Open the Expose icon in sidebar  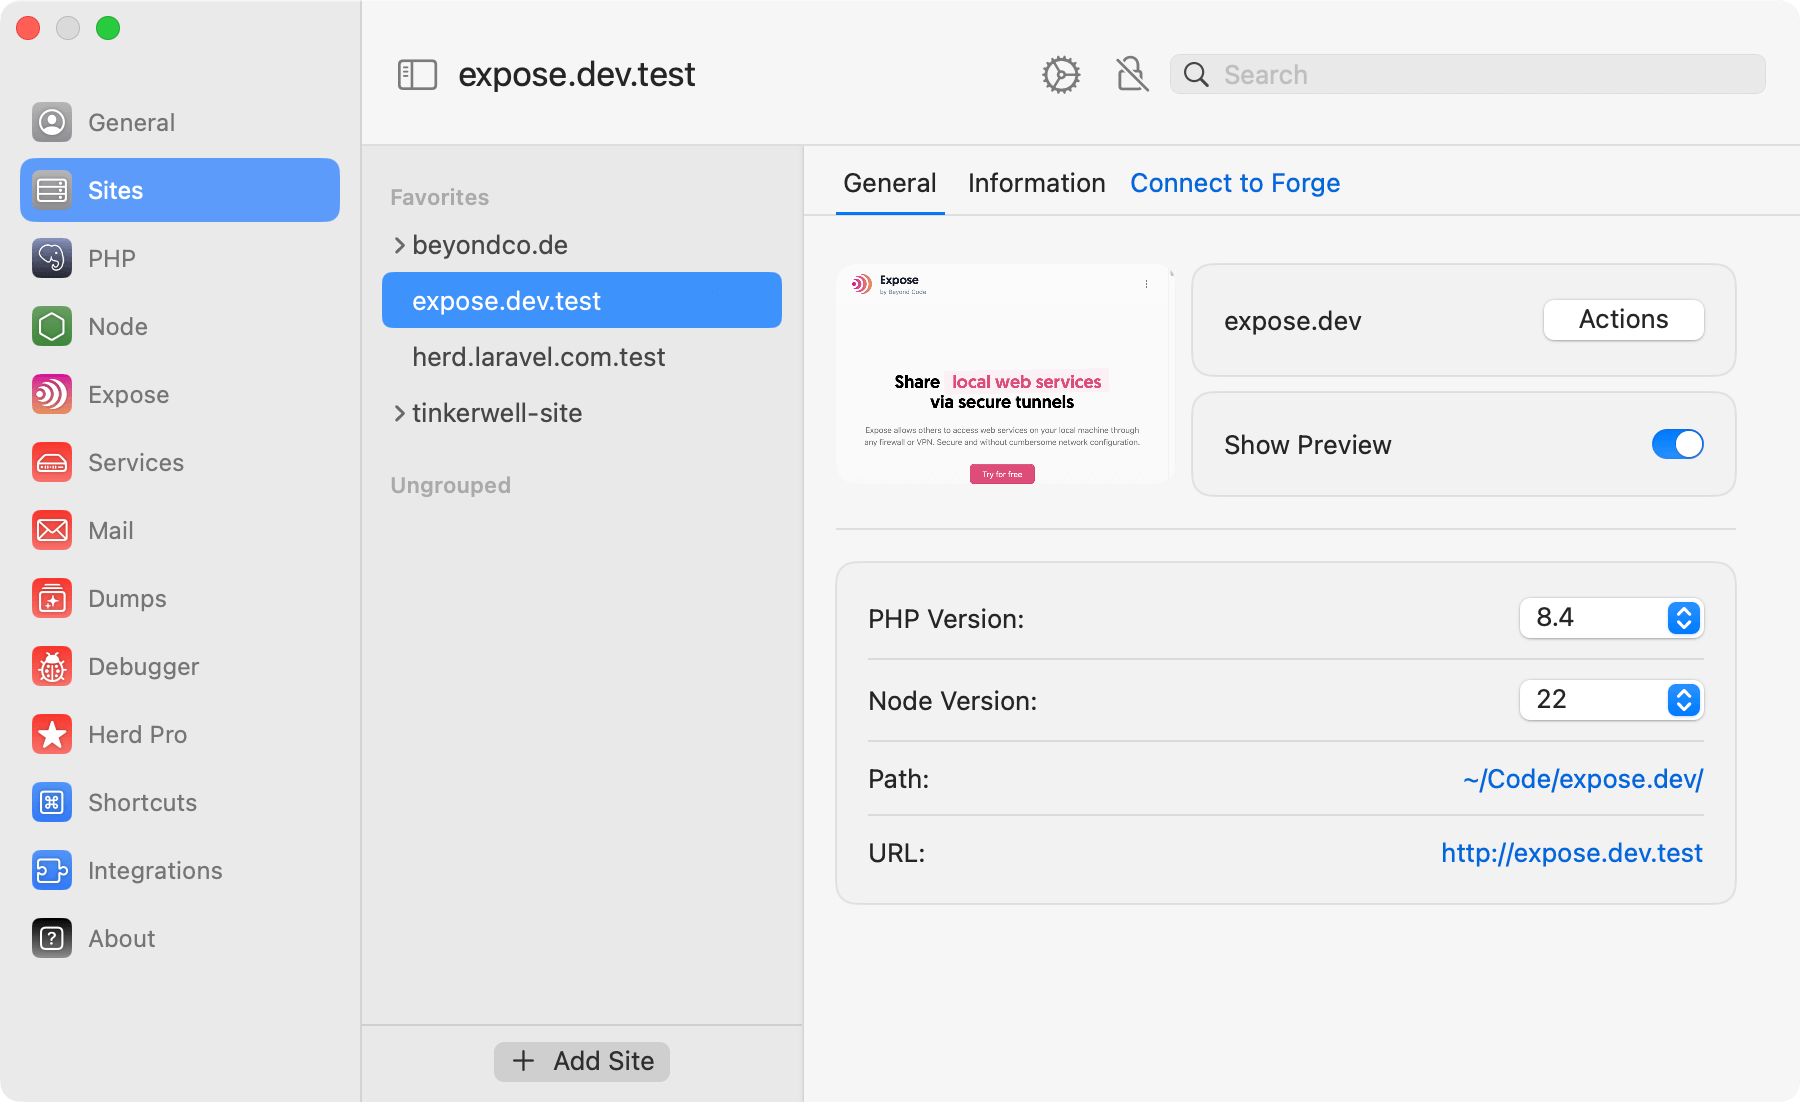click(x=52, y=394)
